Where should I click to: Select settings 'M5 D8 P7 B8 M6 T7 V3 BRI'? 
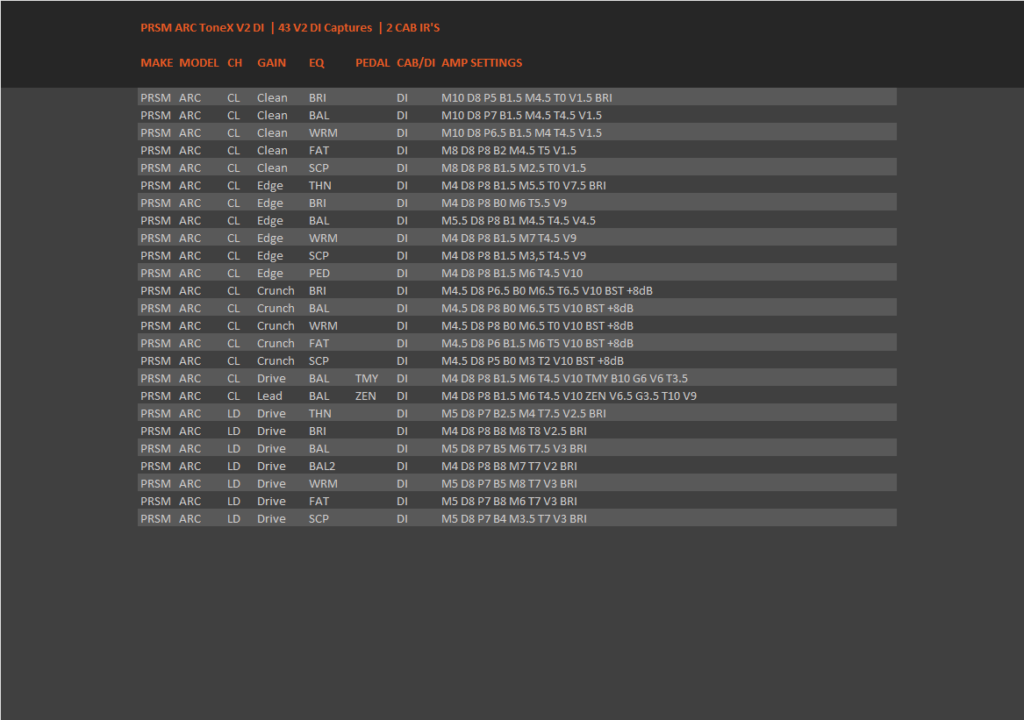point(509,502)
